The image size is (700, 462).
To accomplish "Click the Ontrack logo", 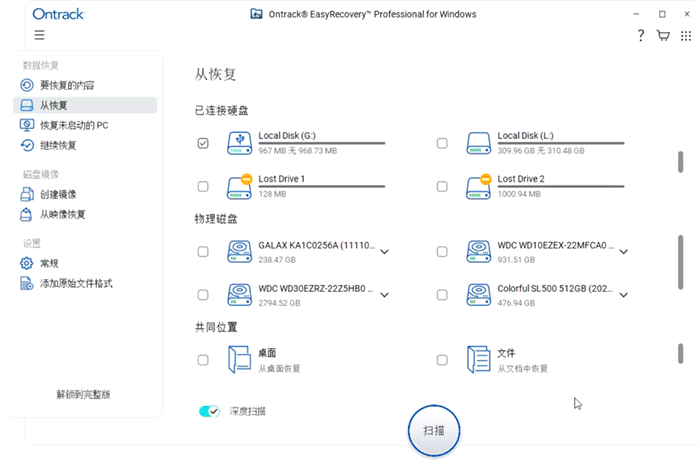I will click(58, 14).
